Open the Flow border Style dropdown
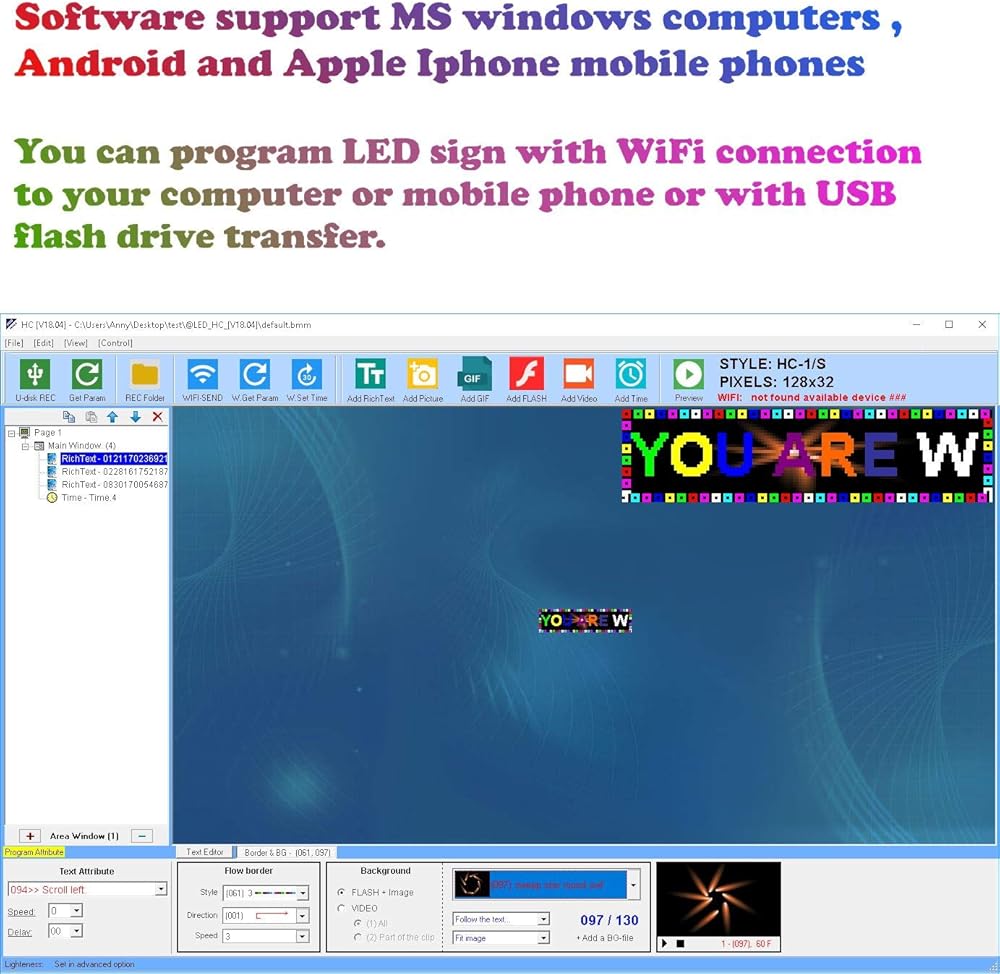Screen dimensions: 1000x974 (303, 893)
